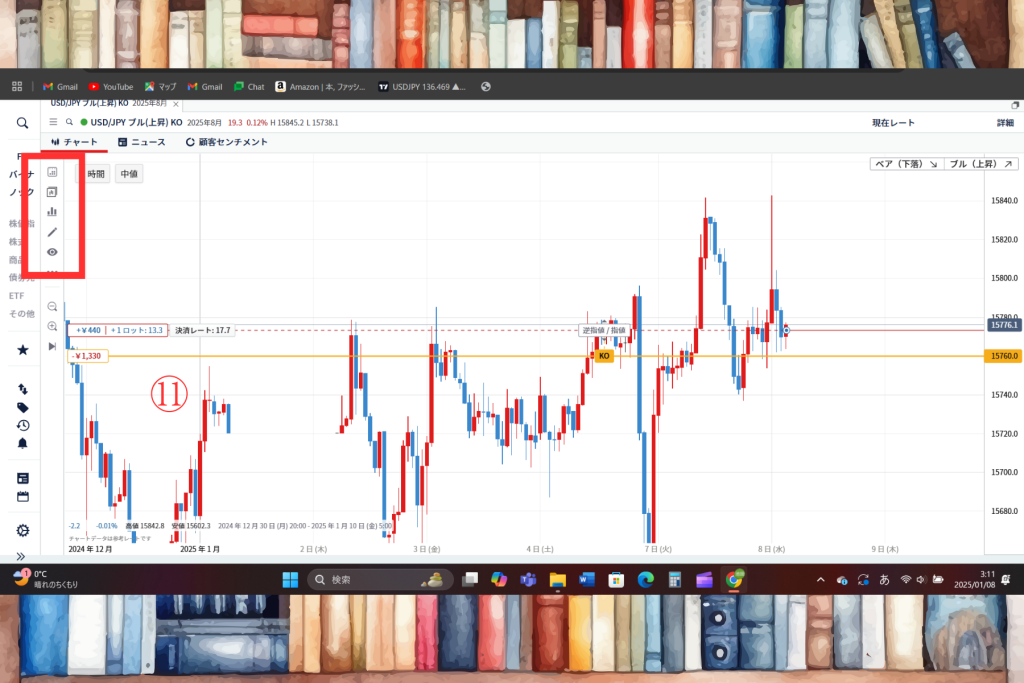Open the sidebar settings gear
Screen dimensions: 1024x683
tap(22, 530)
